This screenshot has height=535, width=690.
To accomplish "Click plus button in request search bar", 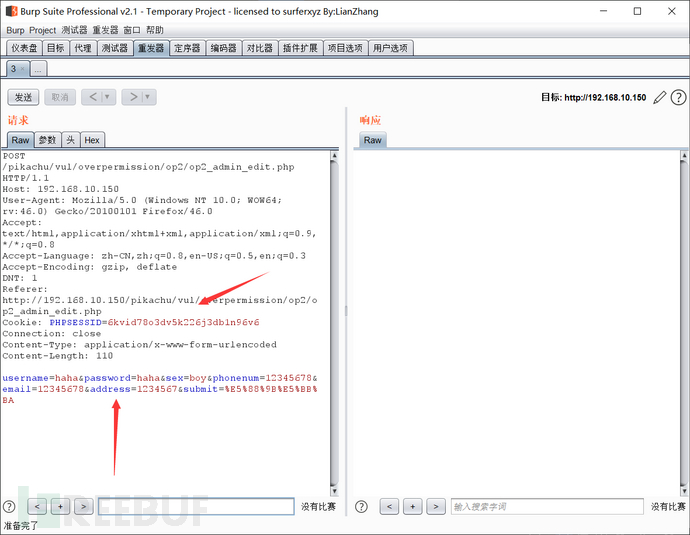I will click(x=60, y=506).
